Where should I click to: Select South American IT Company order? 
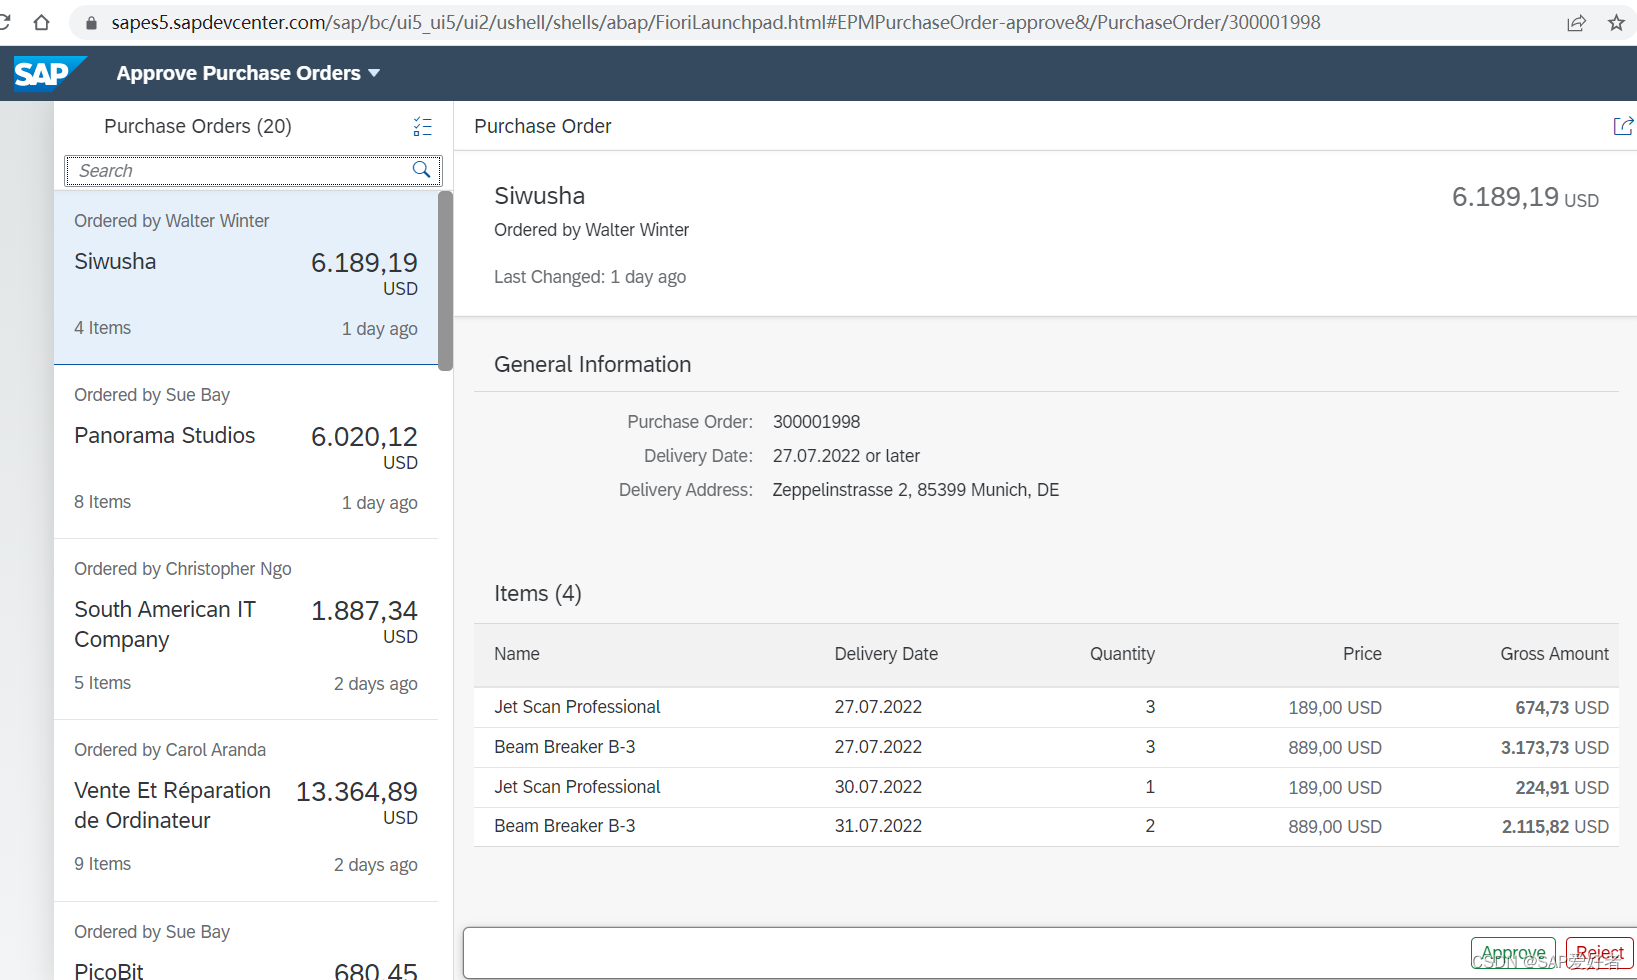click(x=246, y=630)
